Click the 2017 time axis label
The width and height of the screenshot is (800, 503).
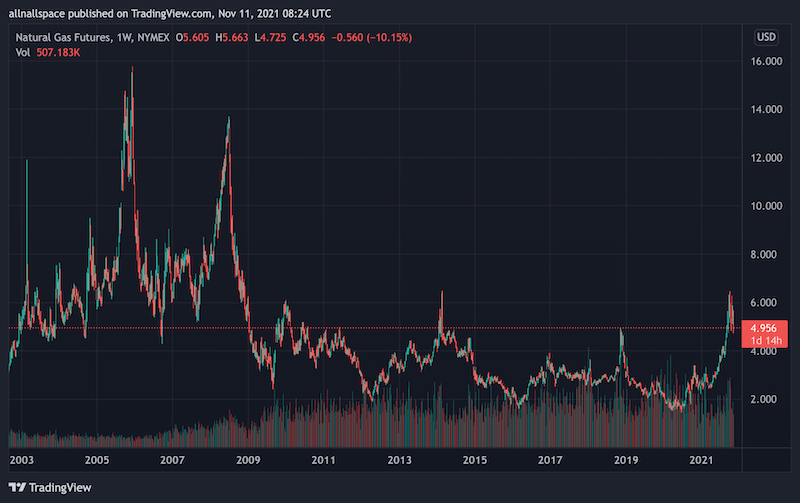tap(550, 460)
